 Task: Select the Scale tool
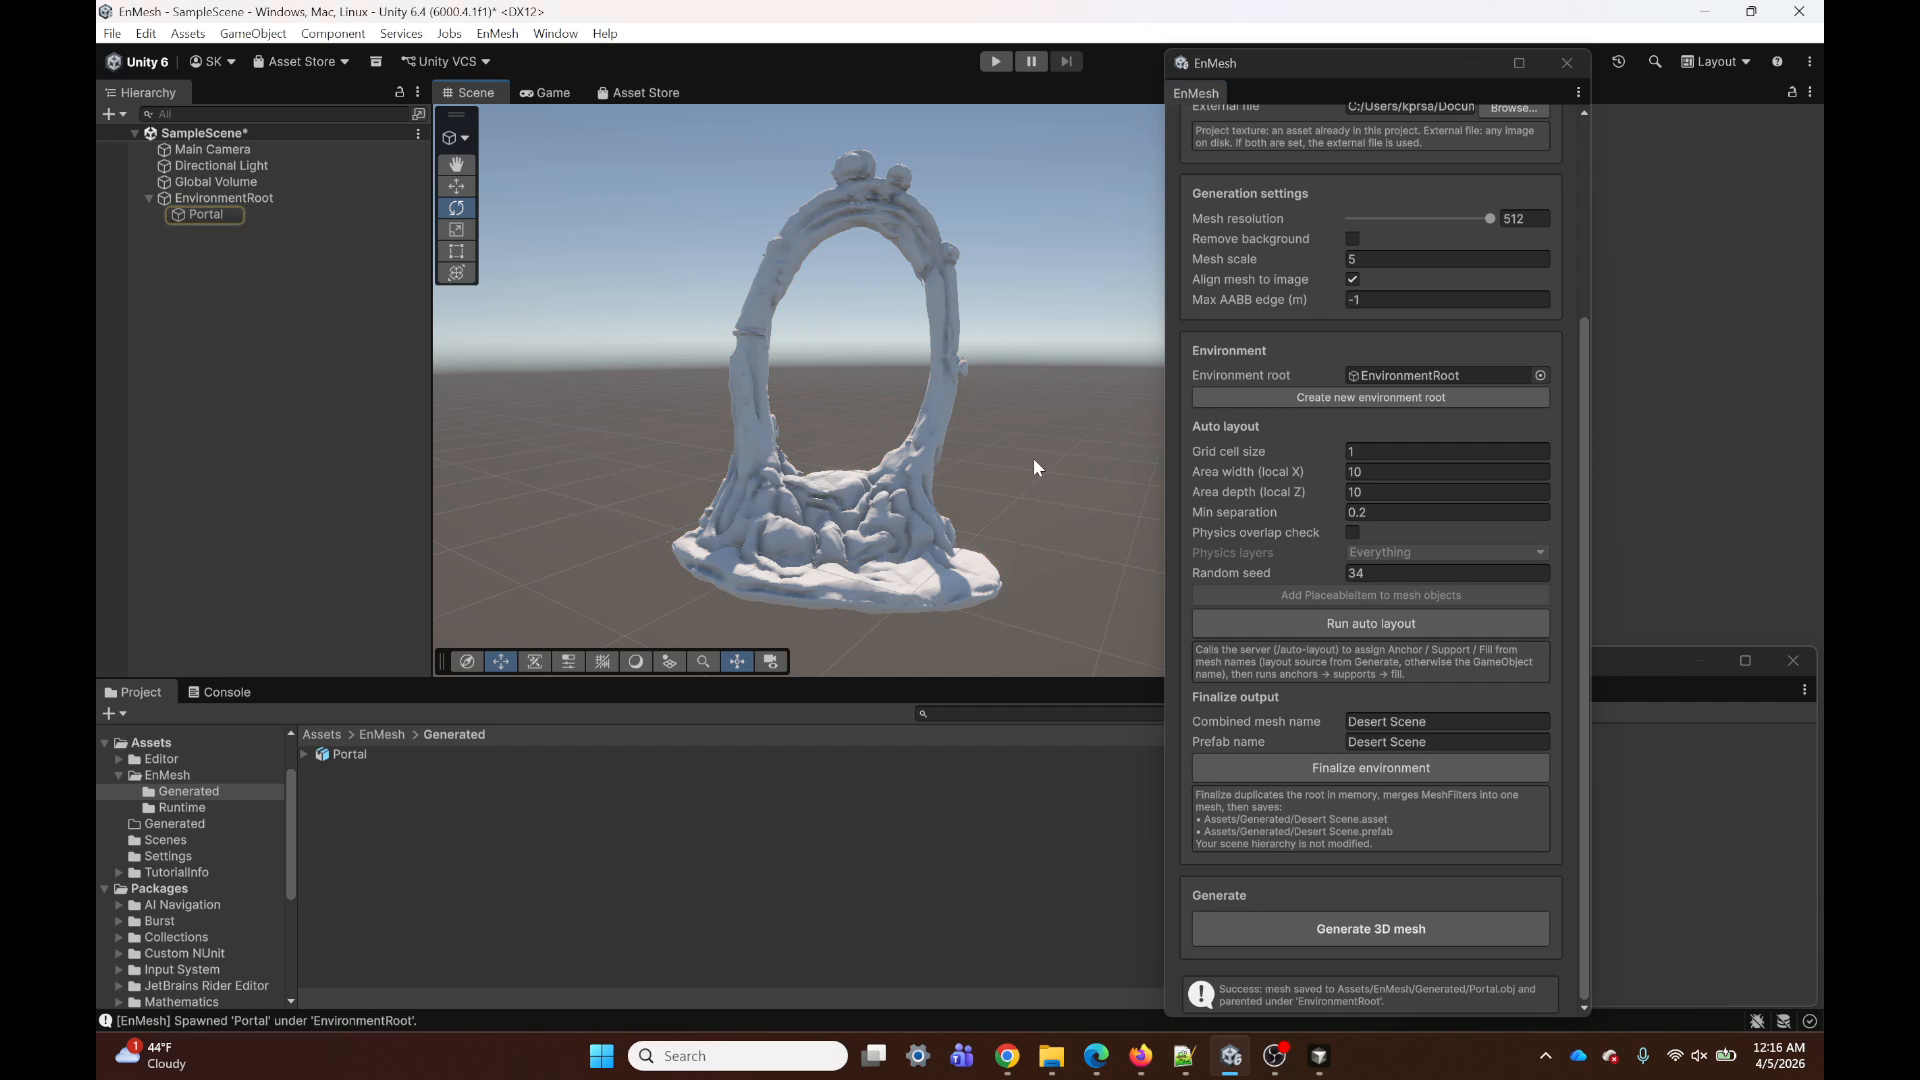456,230
